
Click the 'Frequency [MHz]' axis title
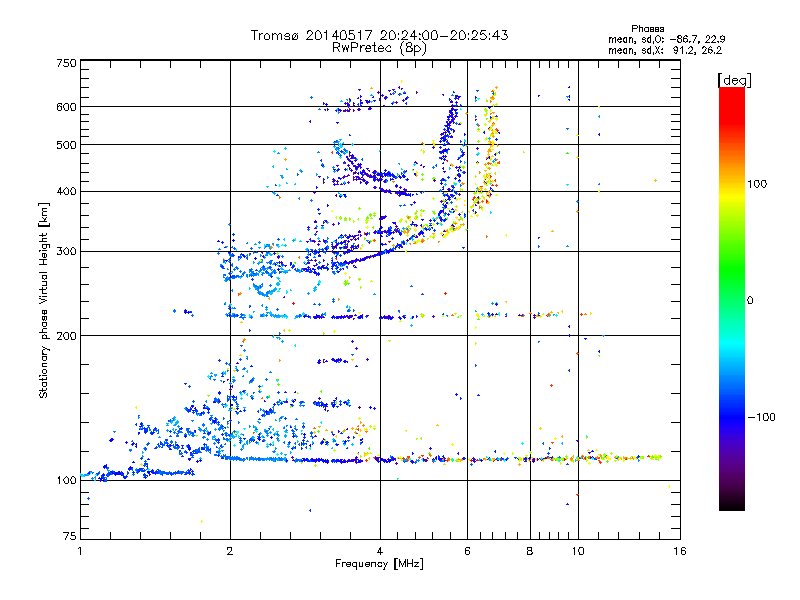(x=379, y=564)
